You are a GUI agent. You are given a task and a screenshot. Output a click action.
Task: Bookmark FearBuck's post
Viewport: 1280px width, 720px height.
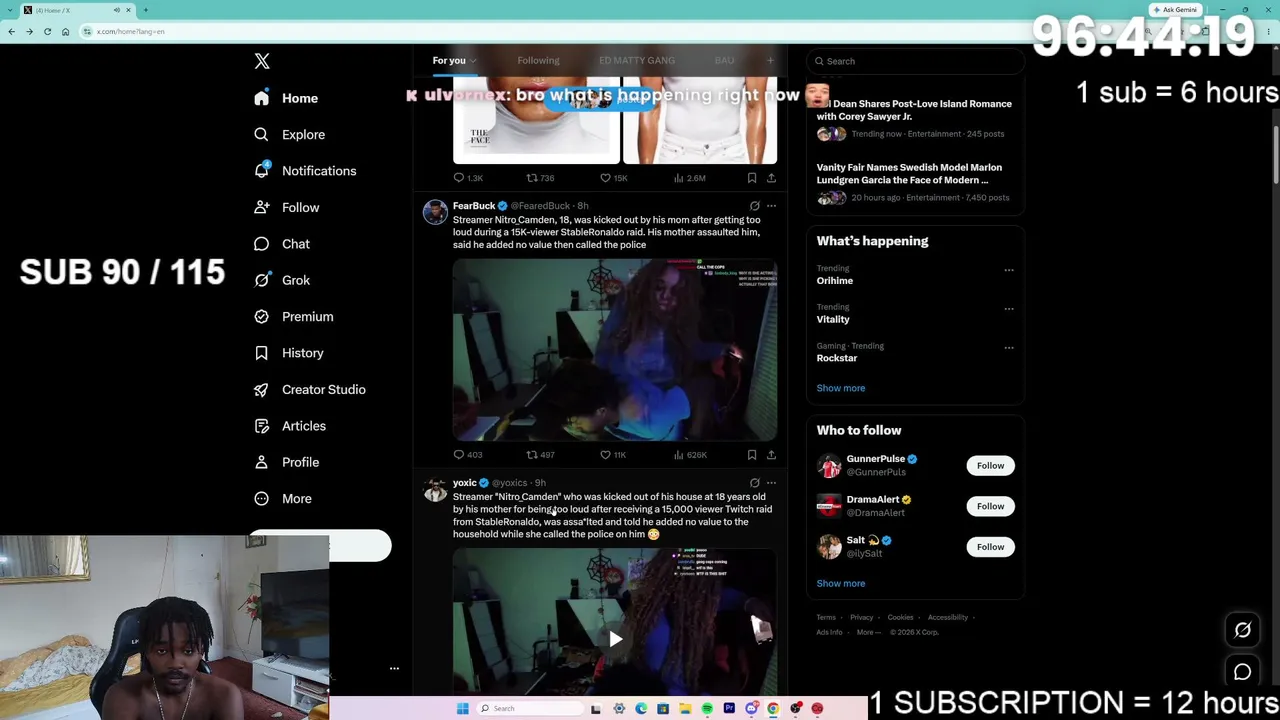point(752,455)
